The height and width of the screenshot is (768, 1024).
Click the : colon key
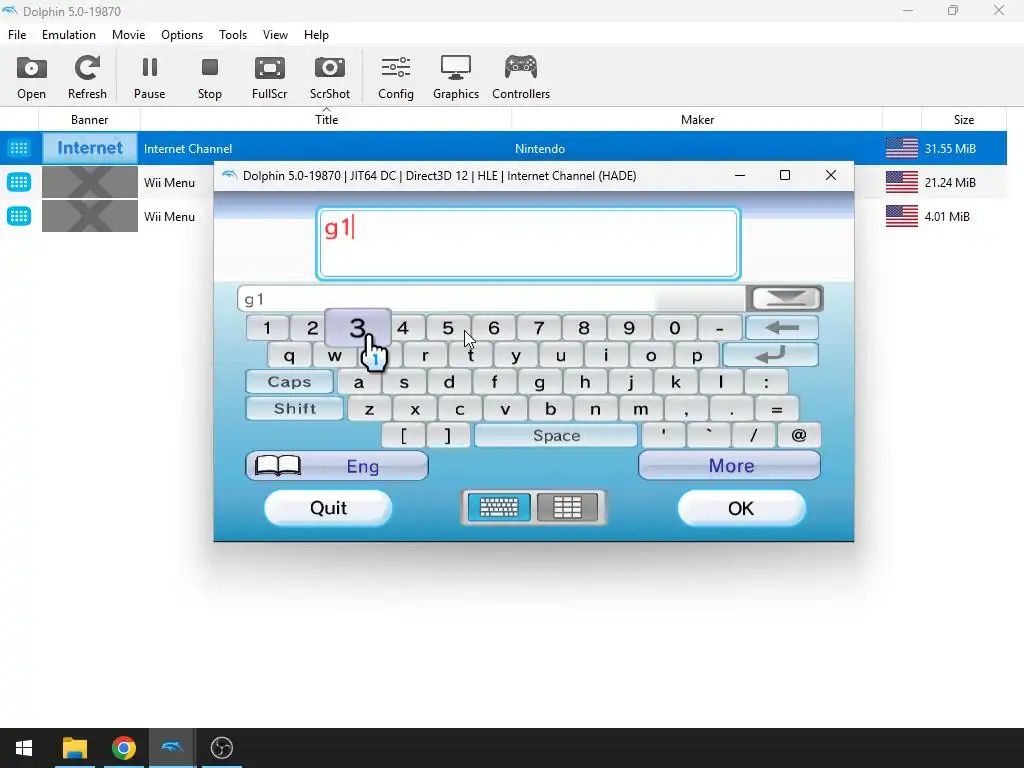pos(766,382)
